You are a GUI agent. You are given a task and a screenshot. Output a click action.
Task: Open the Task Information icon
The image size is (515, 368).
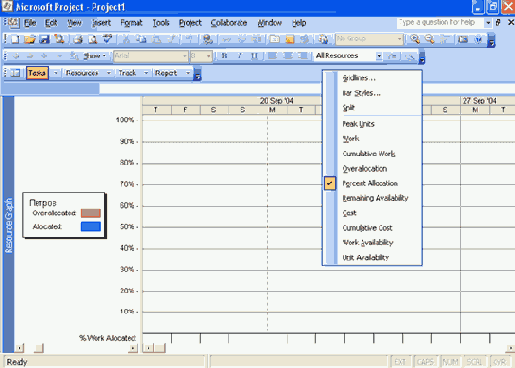point(275,39)
